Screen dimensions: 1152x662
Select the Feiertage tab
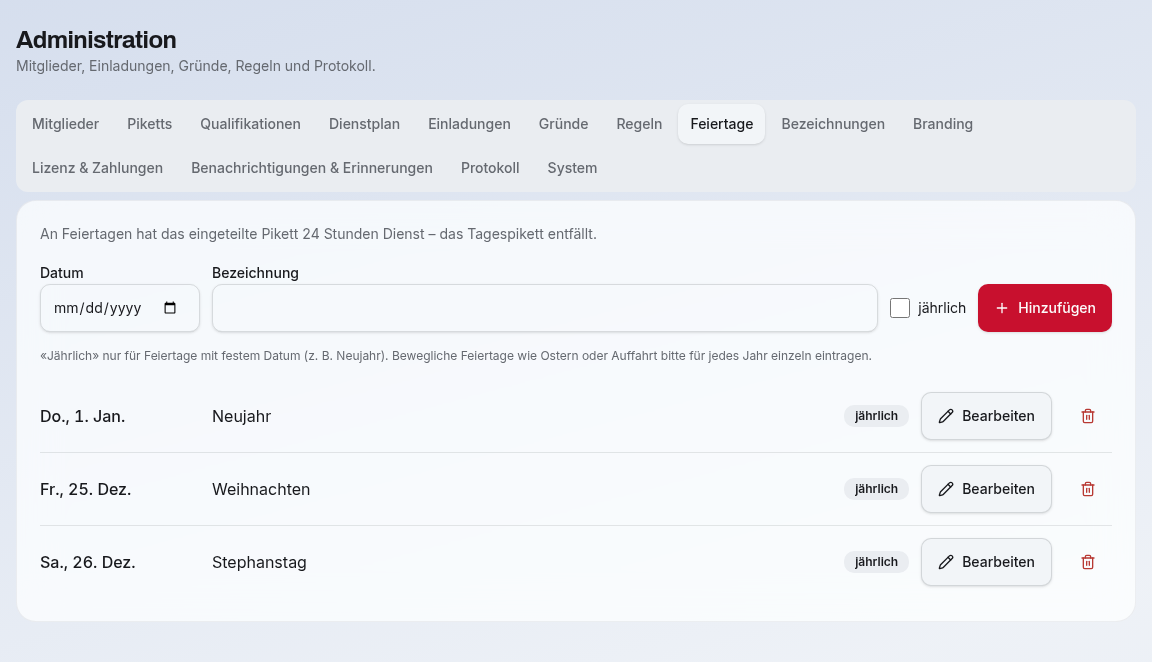(x=721, y=124)
